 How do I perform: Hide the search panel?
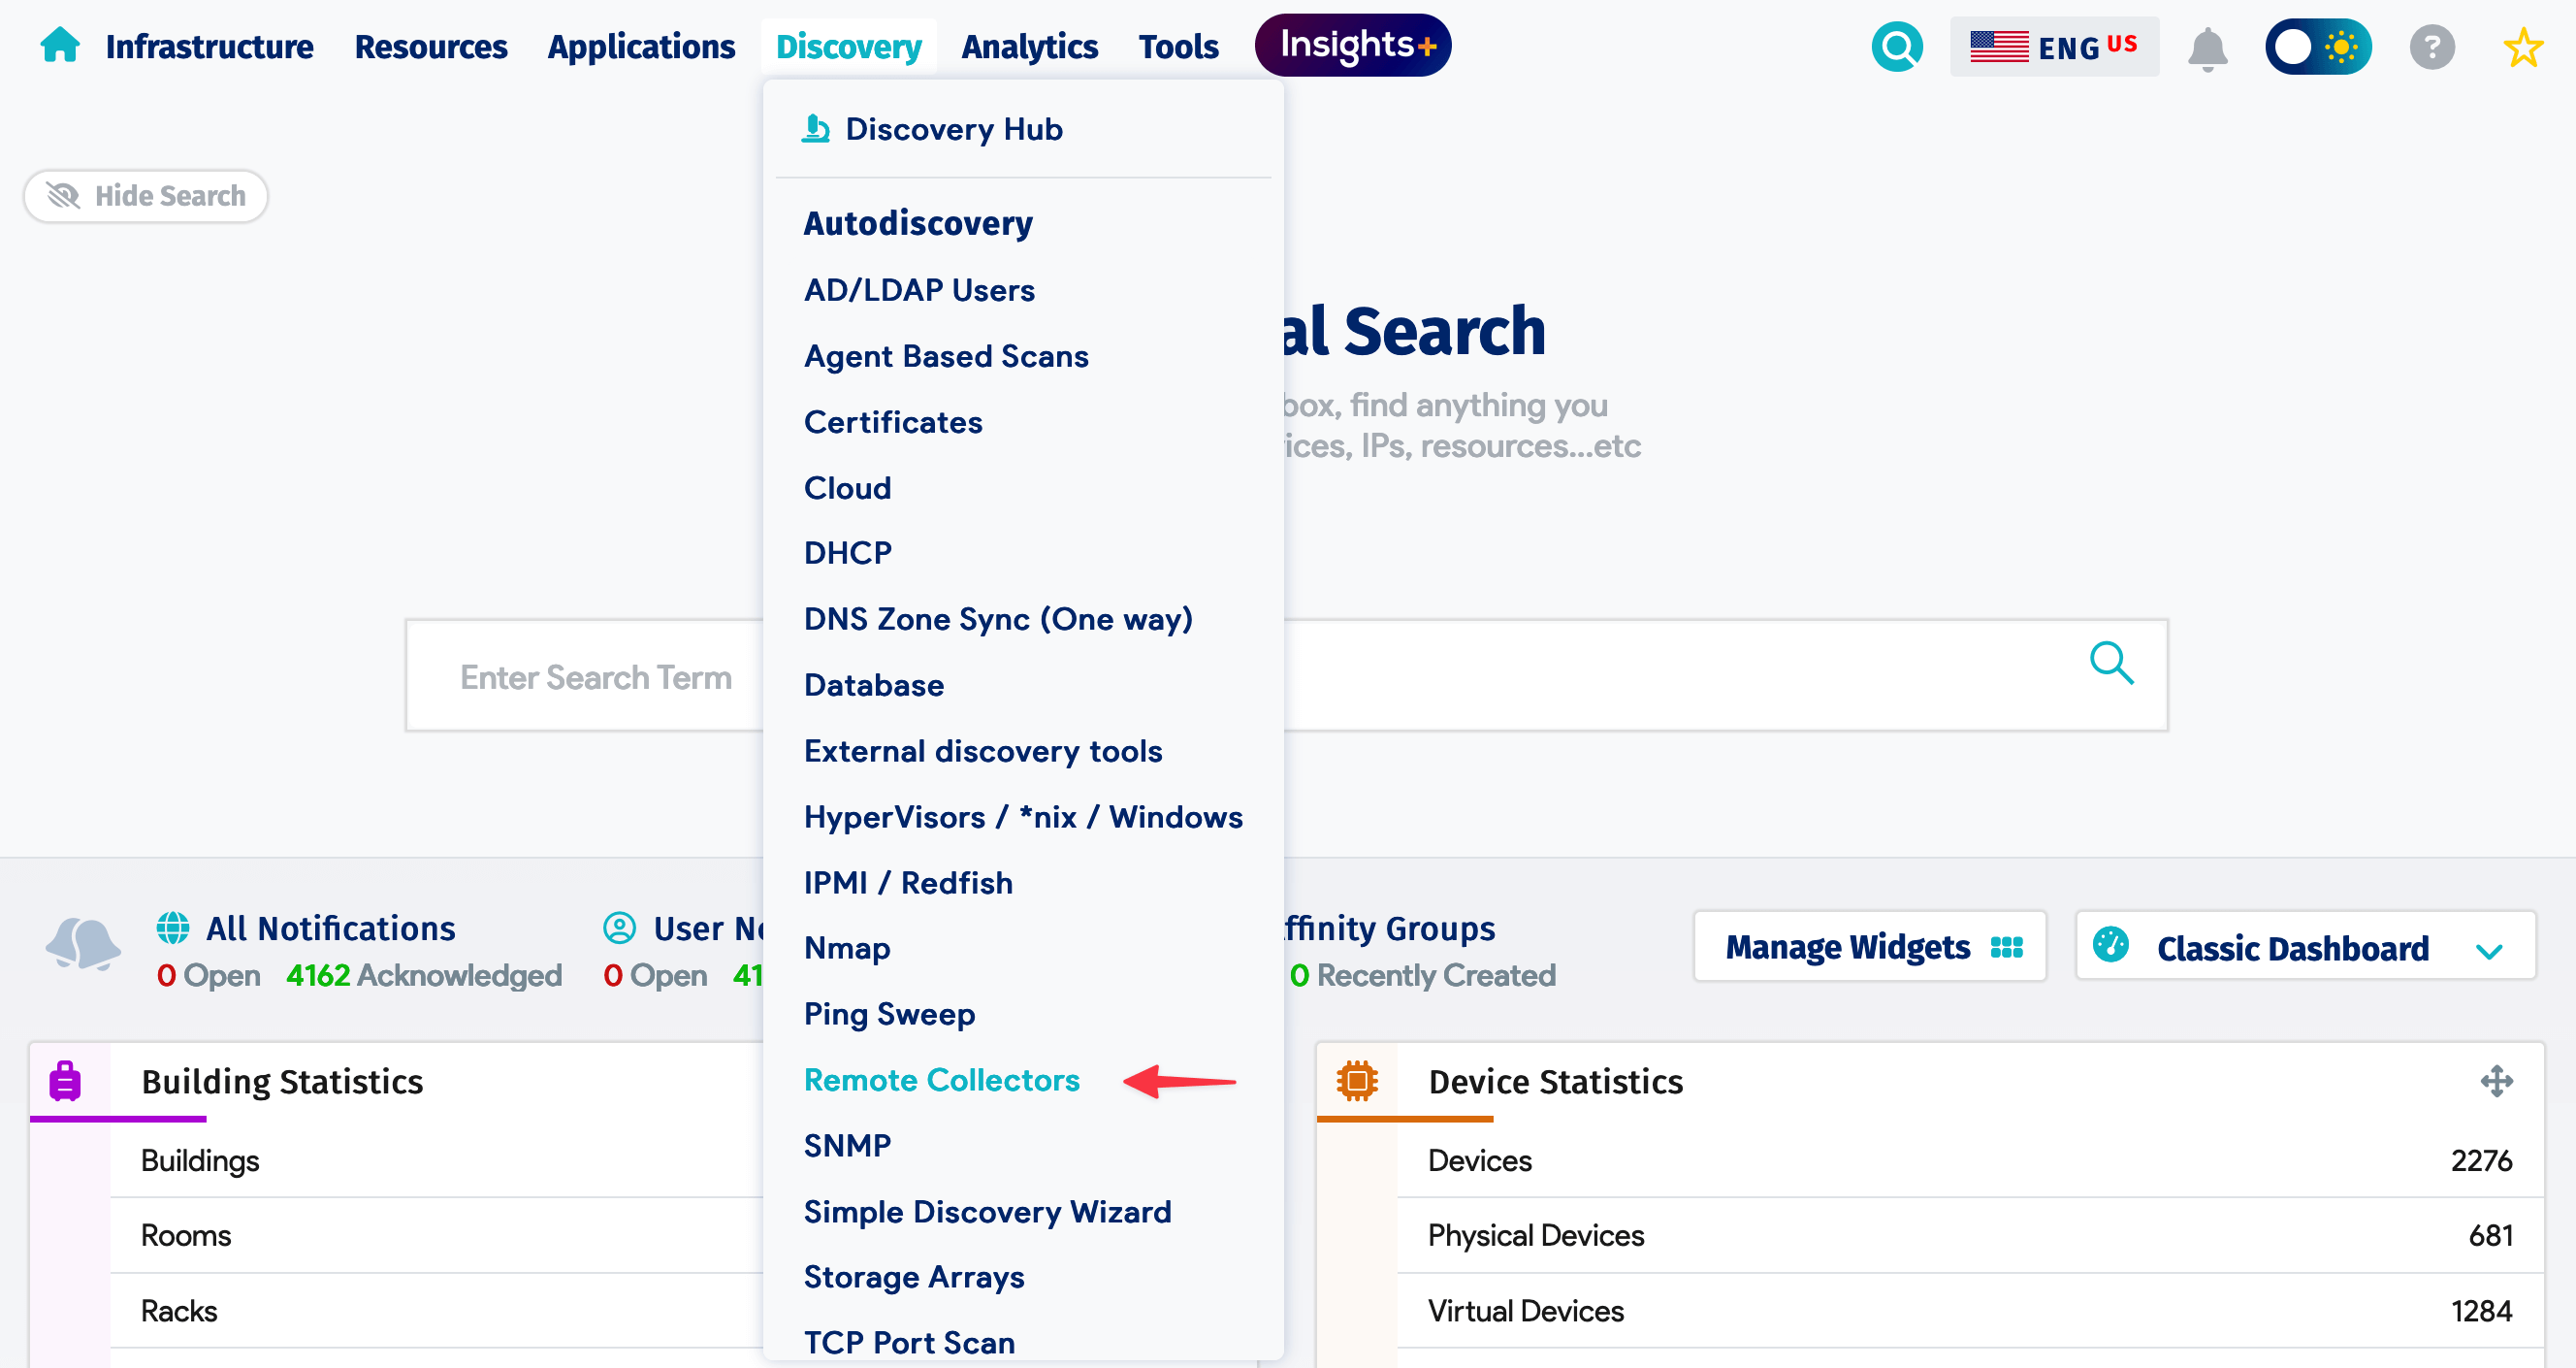pyautogui.click(x=146, y=196)
